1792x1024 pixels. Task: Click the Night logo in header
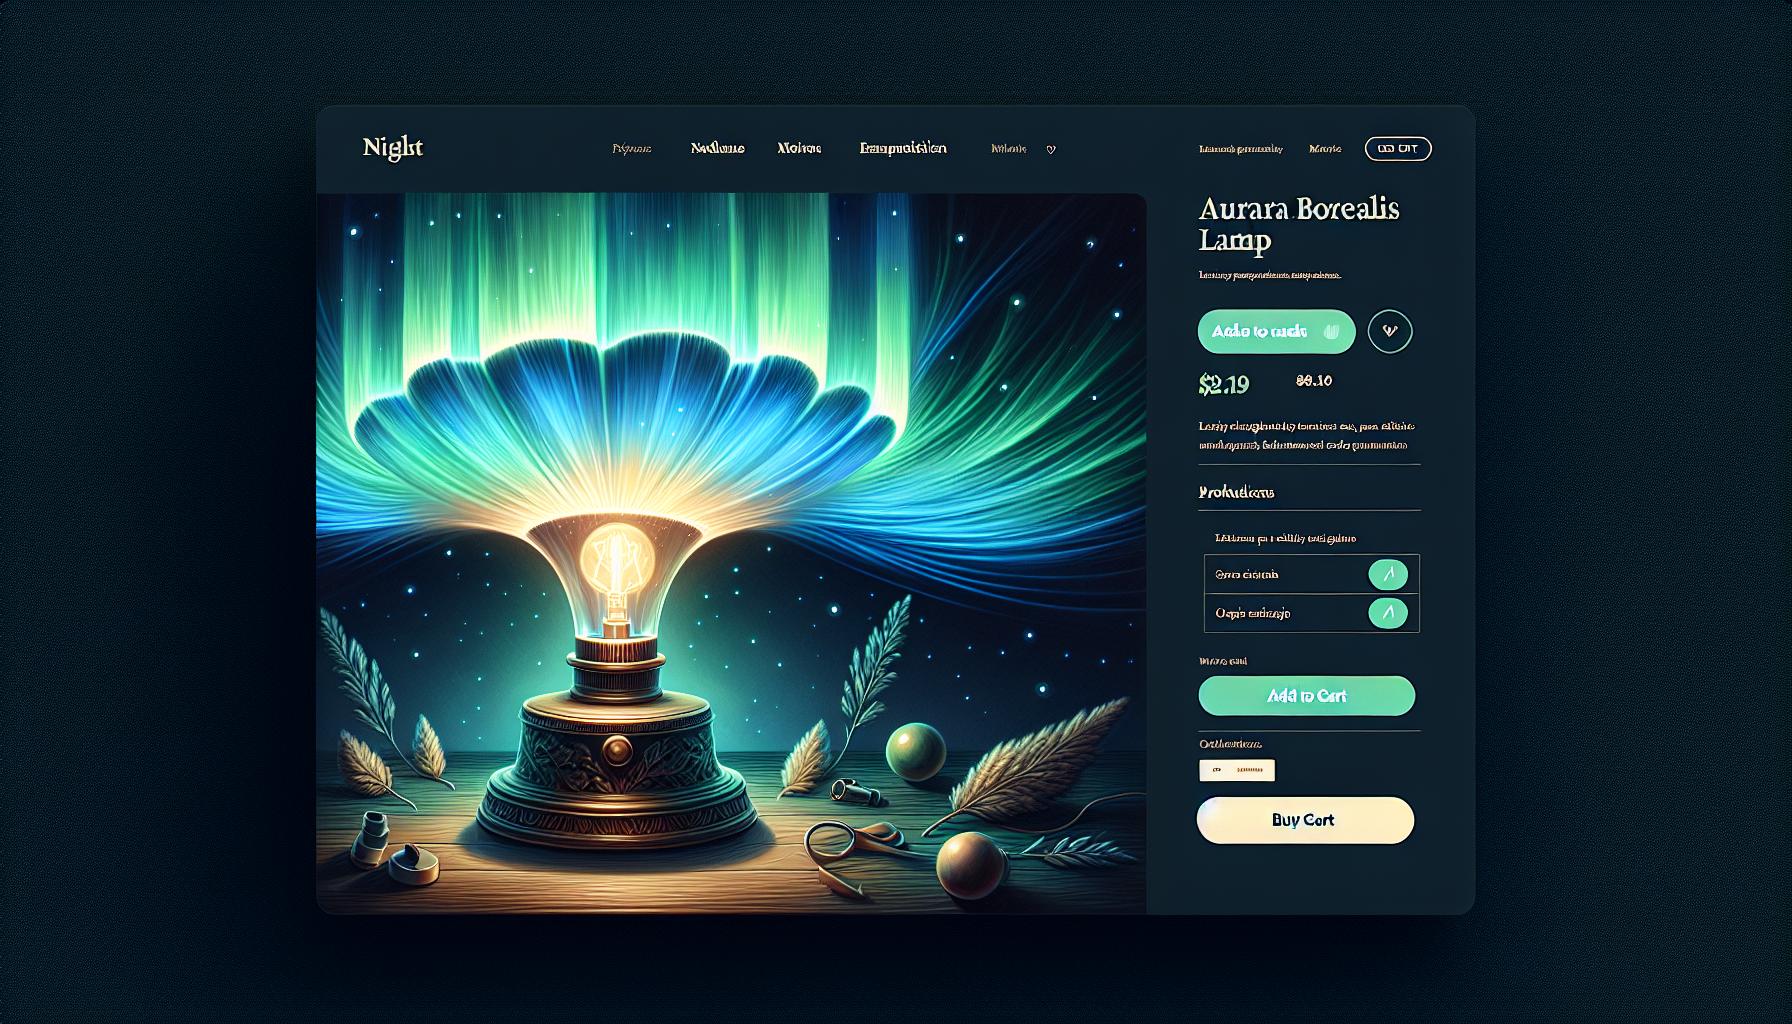pos(393,148)
